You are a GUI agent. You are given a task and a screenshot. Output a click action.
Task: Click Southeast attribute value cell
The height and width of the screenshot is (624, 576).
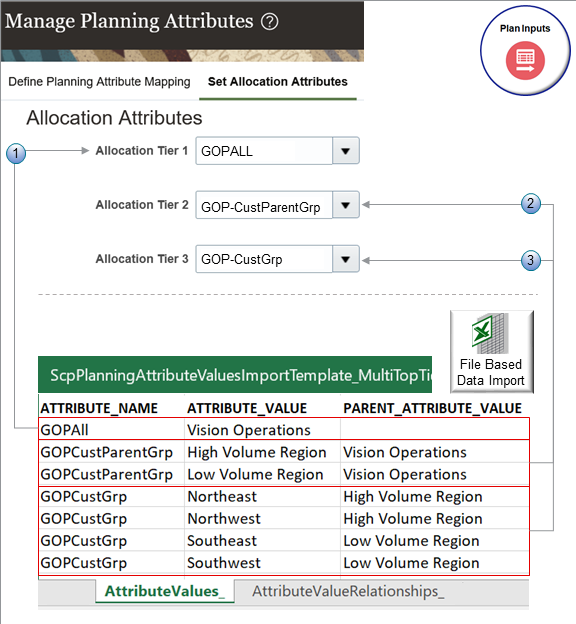pyautogui.click(x=262, y=541)
